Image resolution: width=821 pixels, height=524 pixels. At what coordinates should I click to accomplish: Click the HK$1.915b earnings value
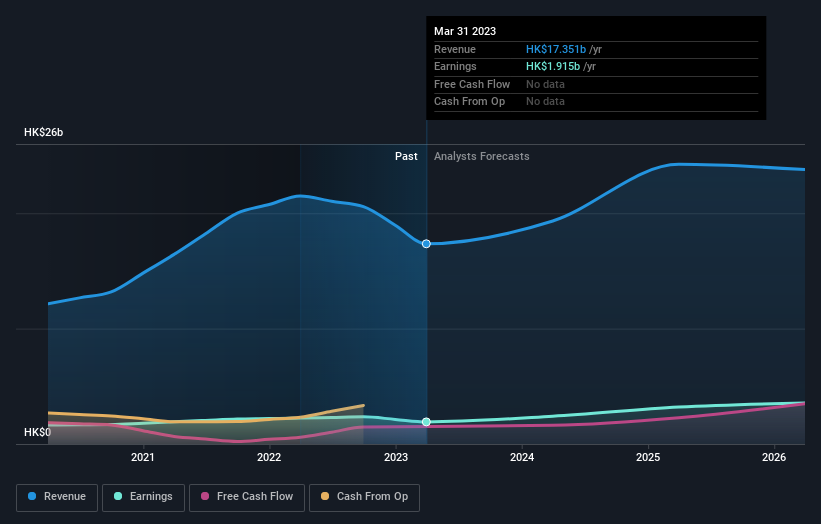(553, 66)
